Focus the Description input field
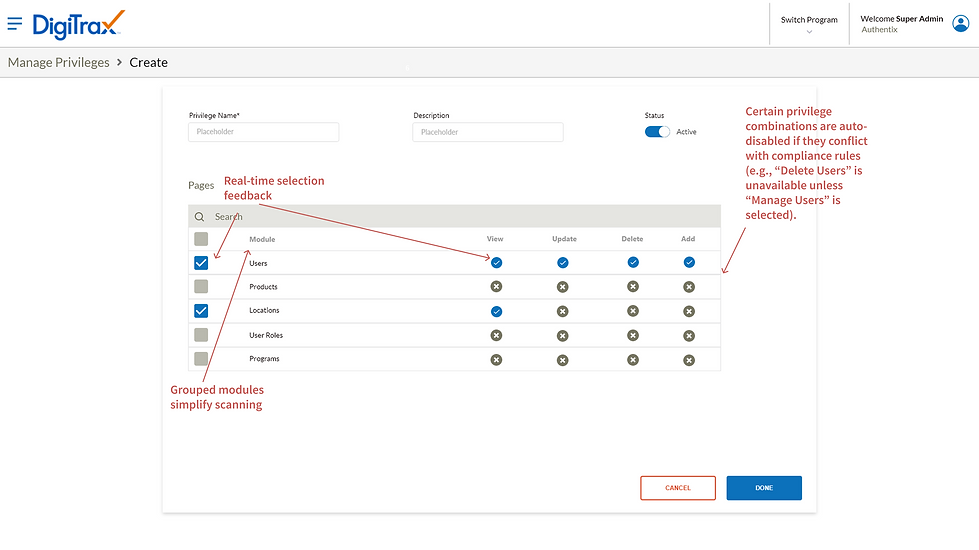Image resolution: width=979 pixels, height=550 pixels. coord(488,132)
